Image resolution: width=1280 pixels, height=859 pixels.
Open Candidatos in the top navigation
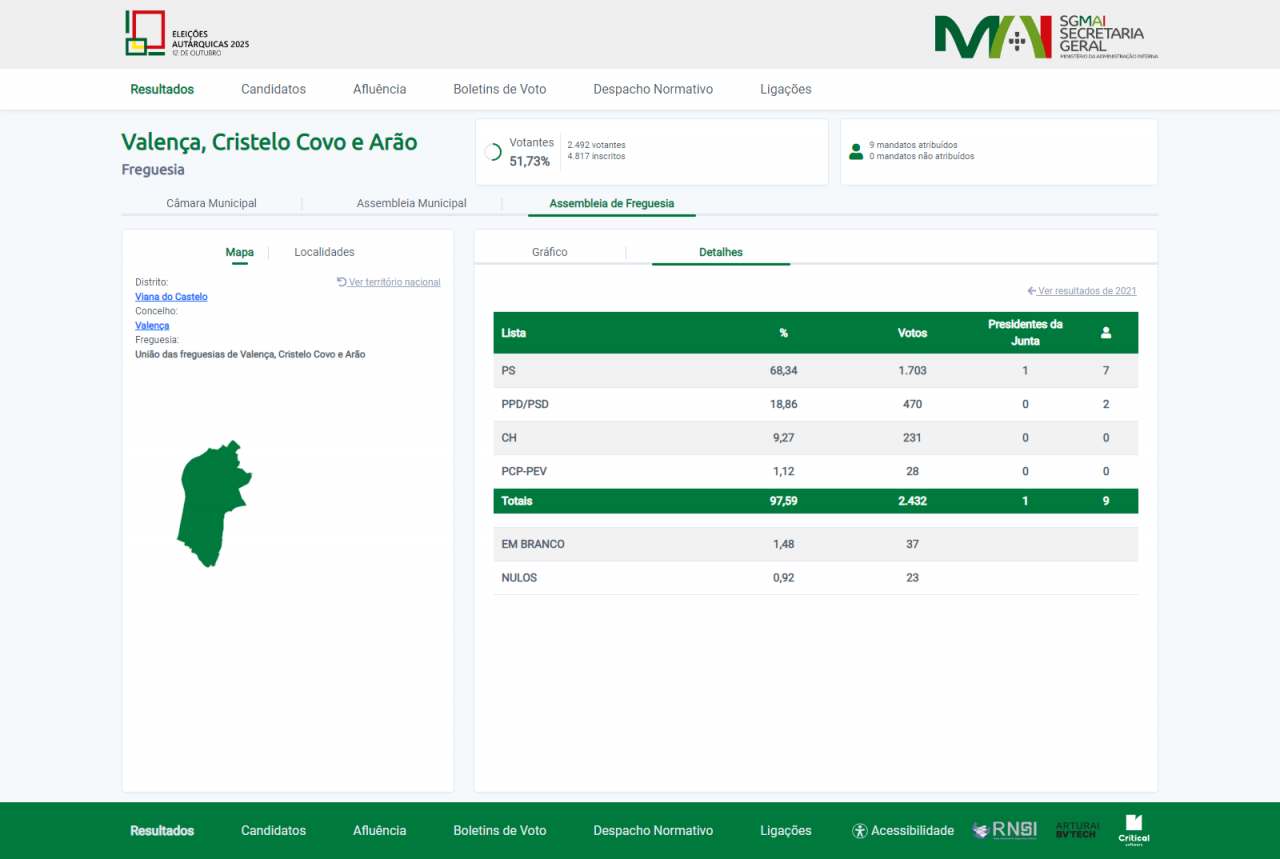click(273, 89)
